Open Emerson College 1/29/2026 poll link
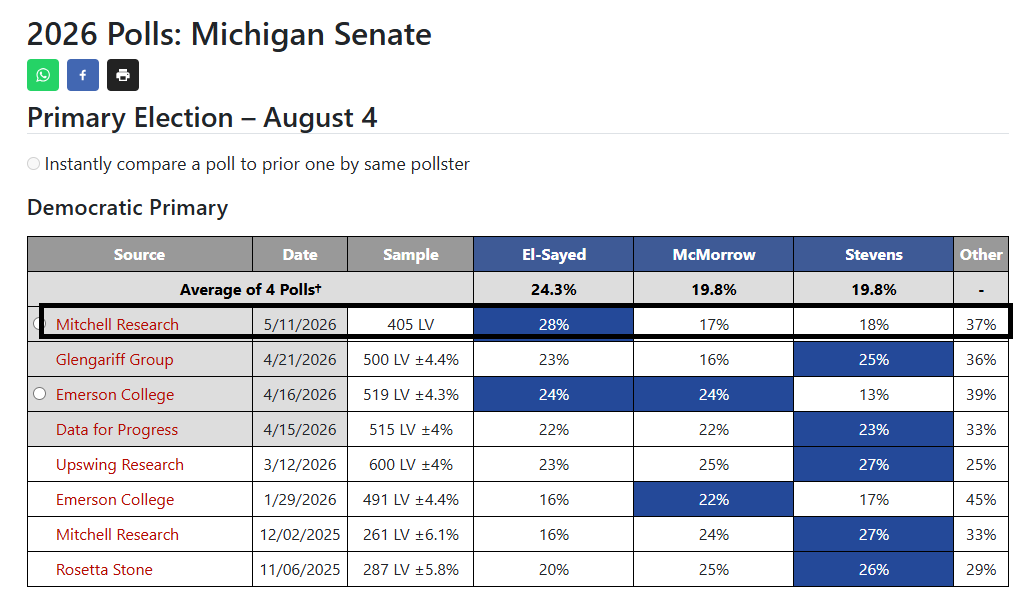The height and width of the screenshot is (611, 1019). 115,500
